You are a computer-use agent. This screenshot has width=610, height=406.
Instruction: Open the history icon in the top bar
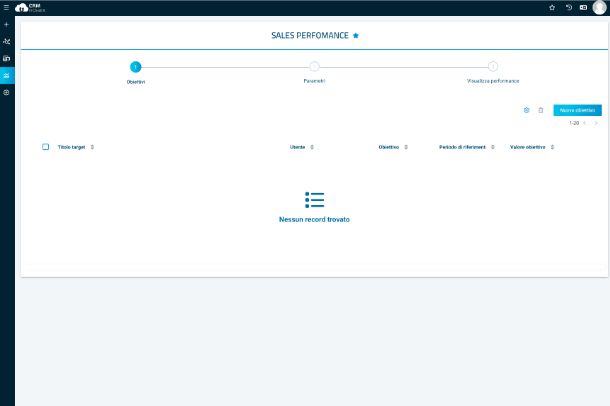click(x=569, y=7)
